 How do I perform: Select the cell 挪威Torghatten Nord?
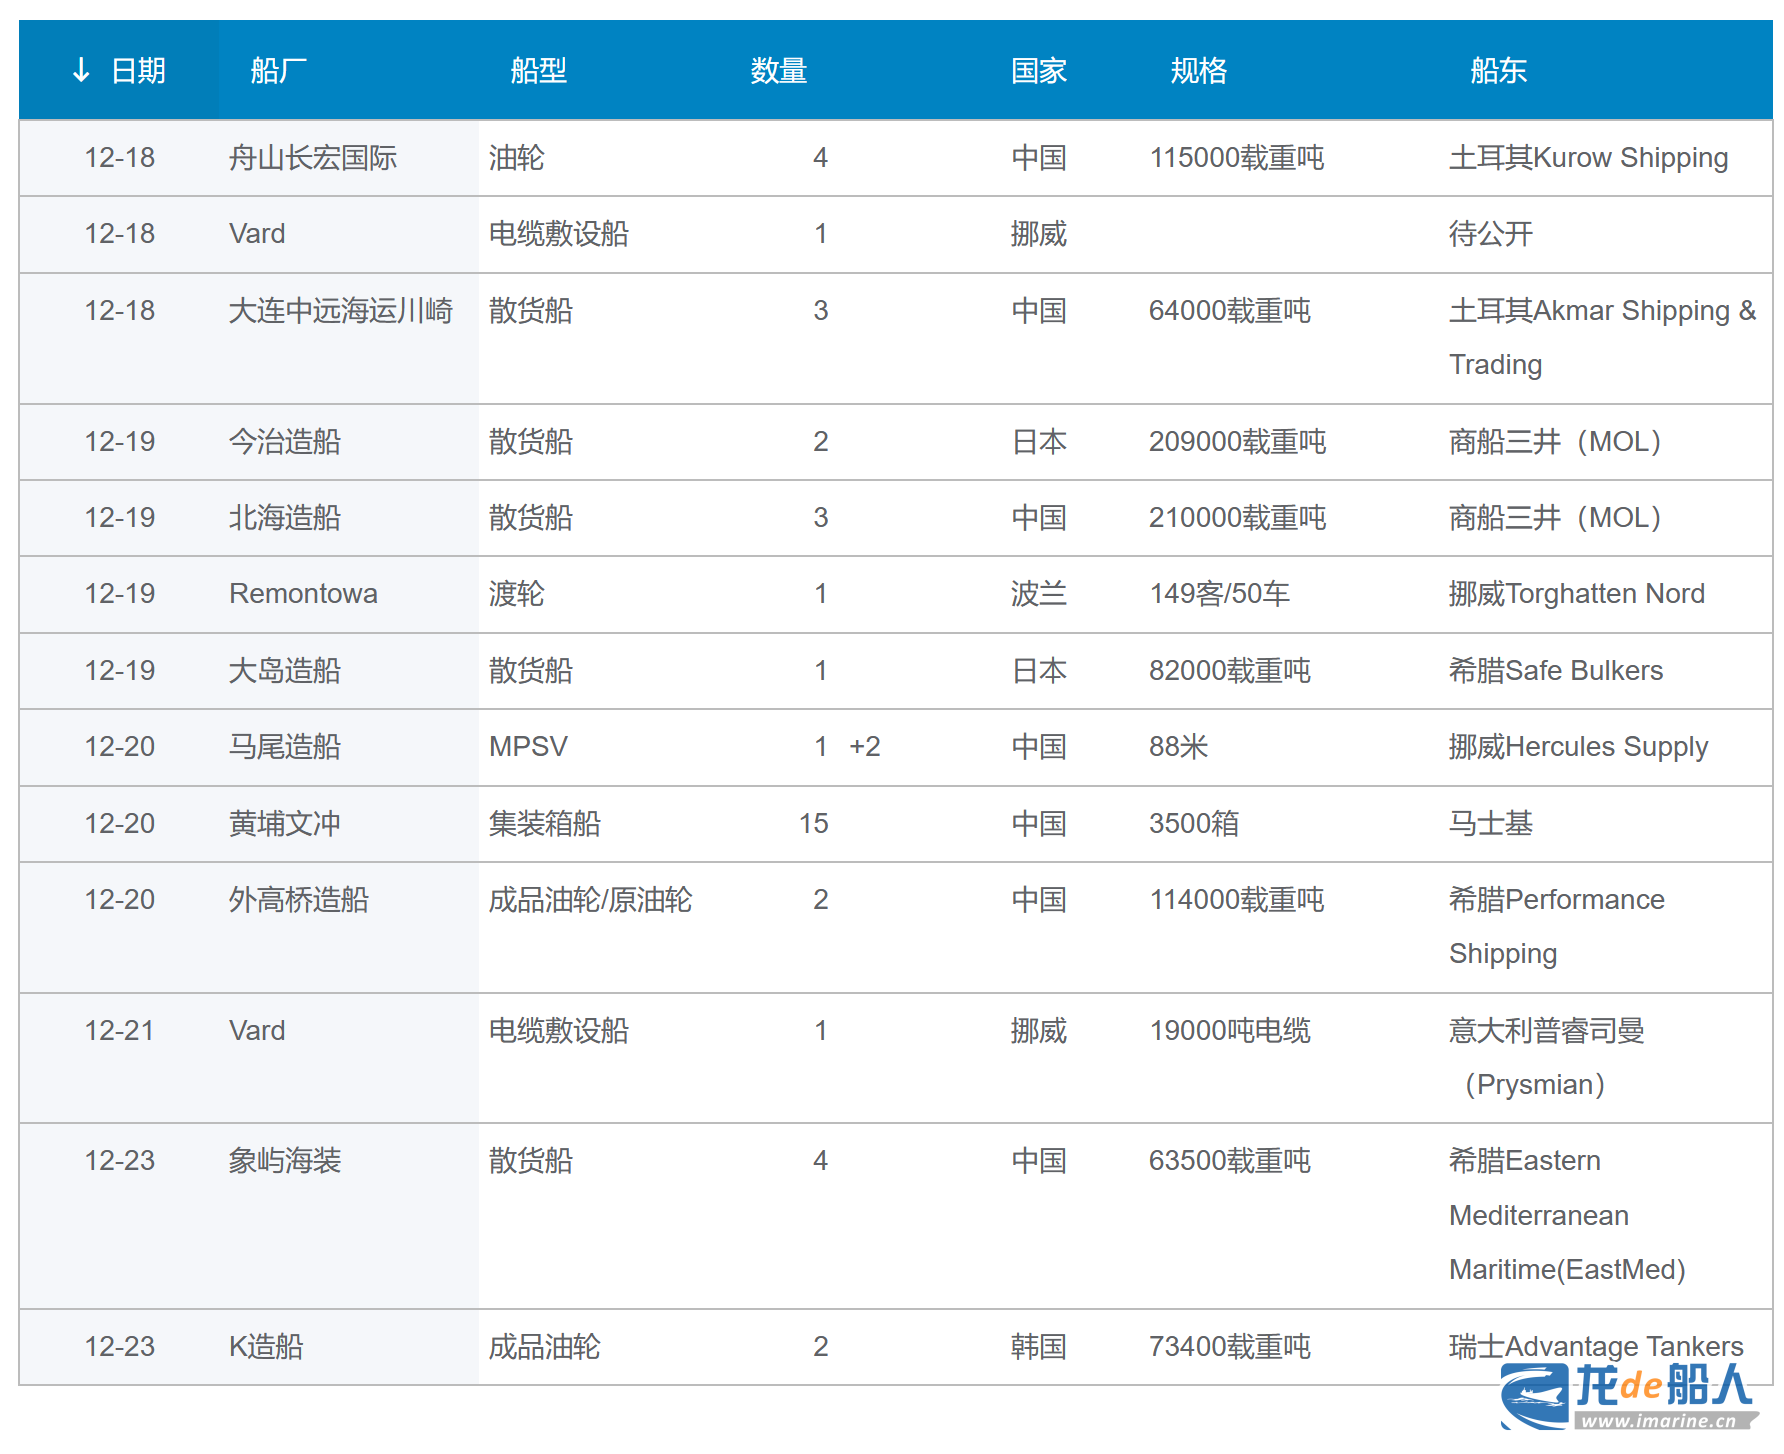[x=1577, y=594]
